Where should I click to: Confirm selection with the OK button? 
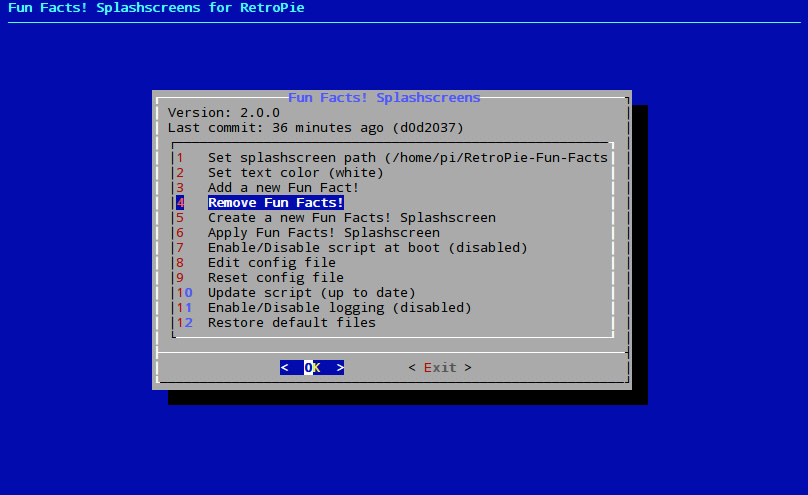[x=312, y=367]
